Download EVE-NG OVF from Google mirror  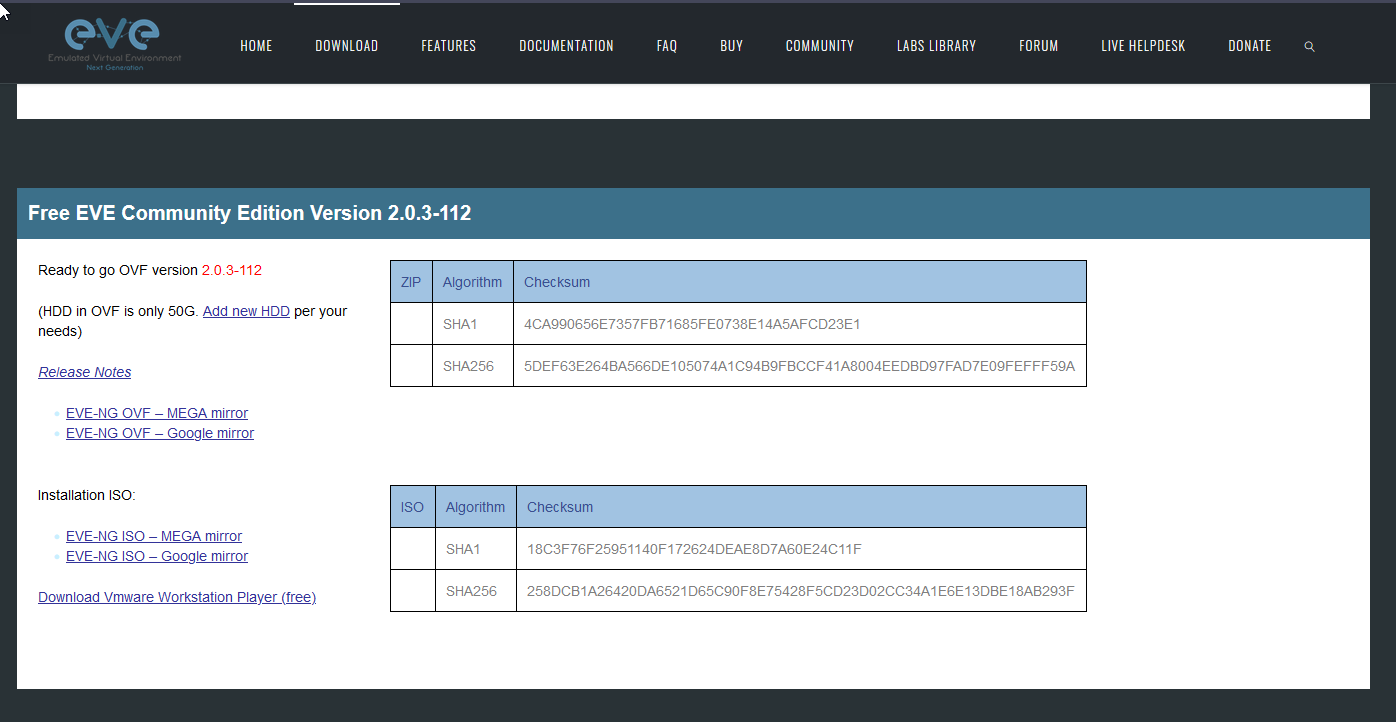(160, 433)
